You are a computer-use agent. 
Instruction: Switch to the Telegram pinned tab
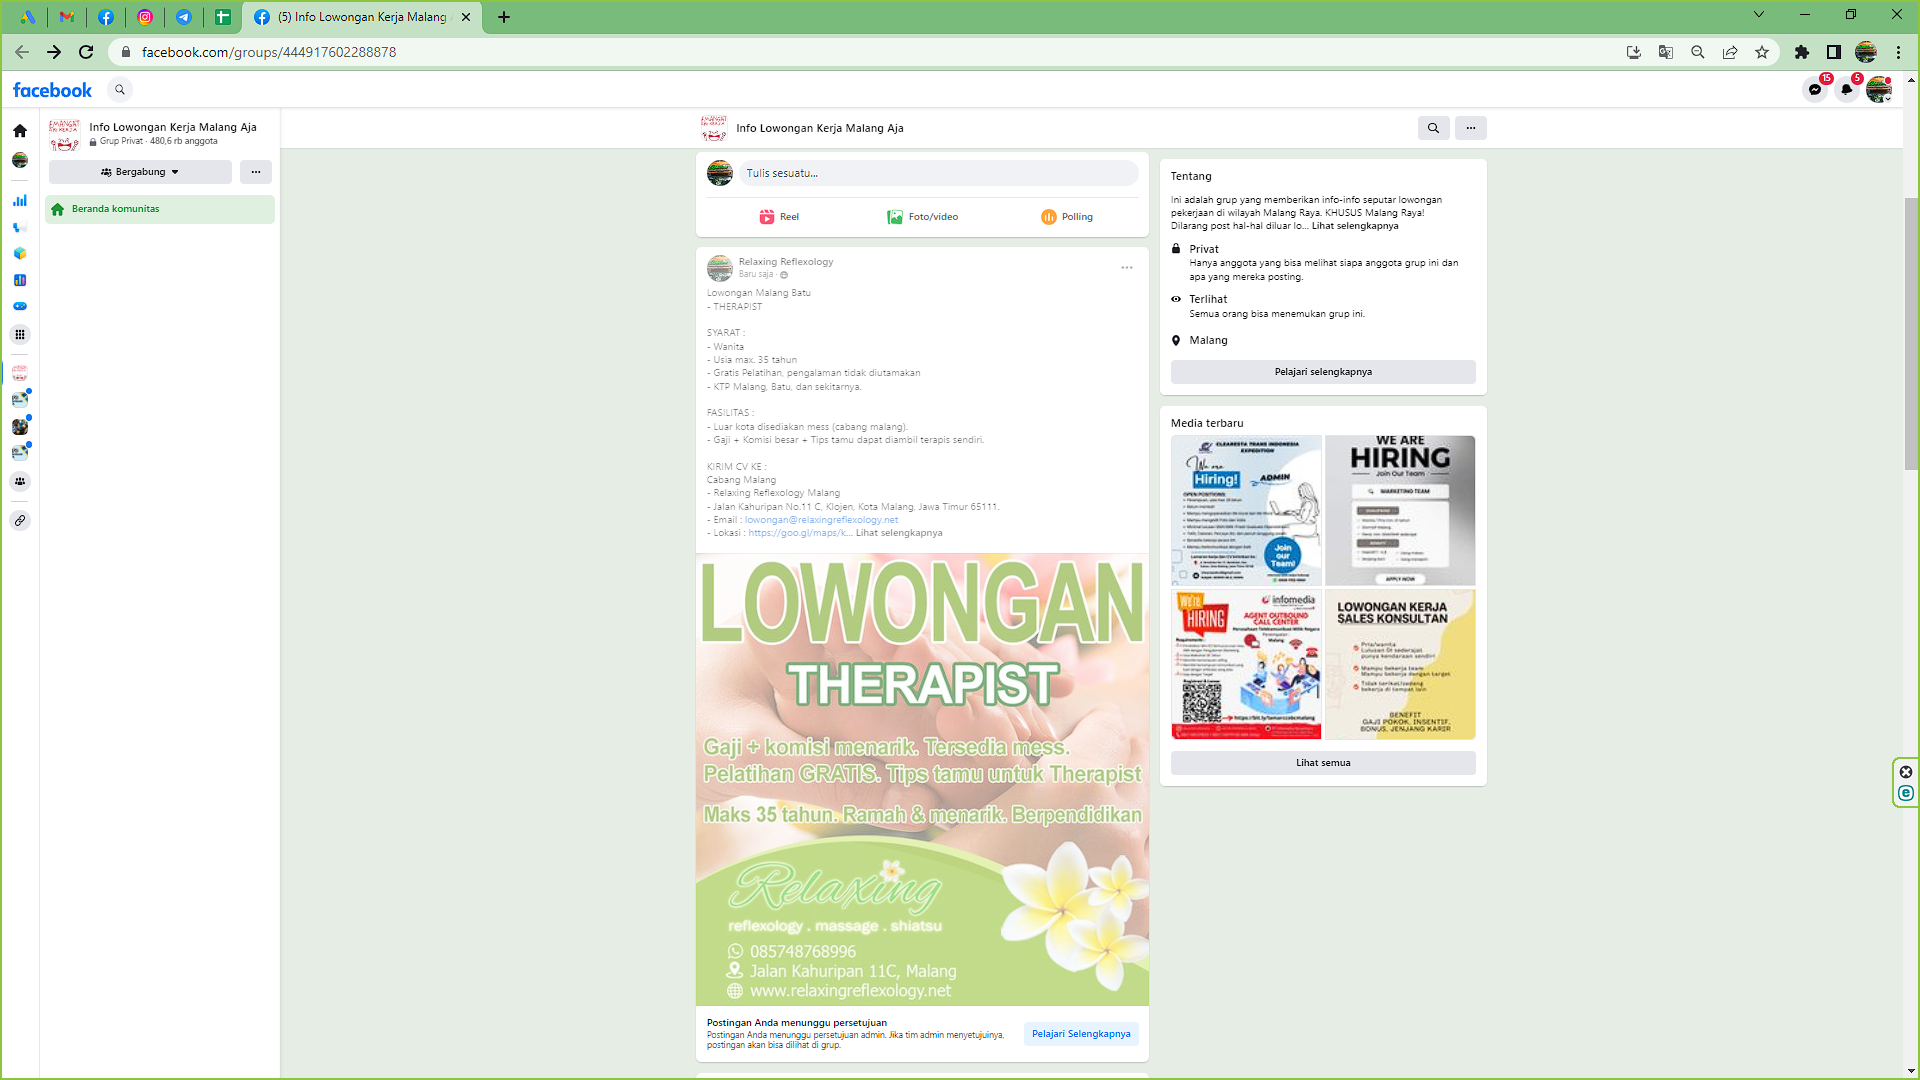point(184,17)
